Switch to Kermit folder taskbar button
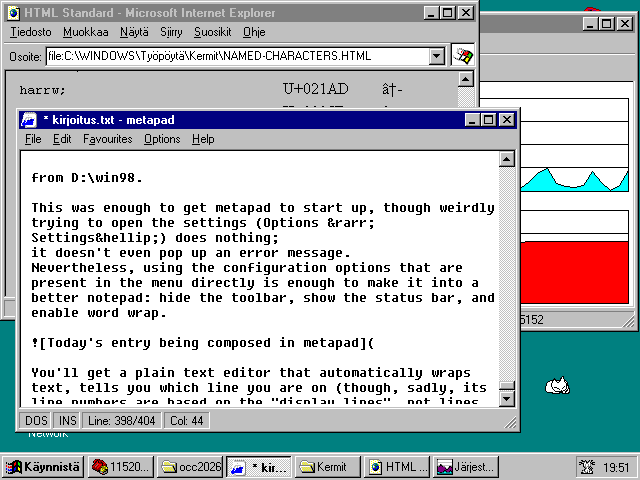 (x=328, y=467)
